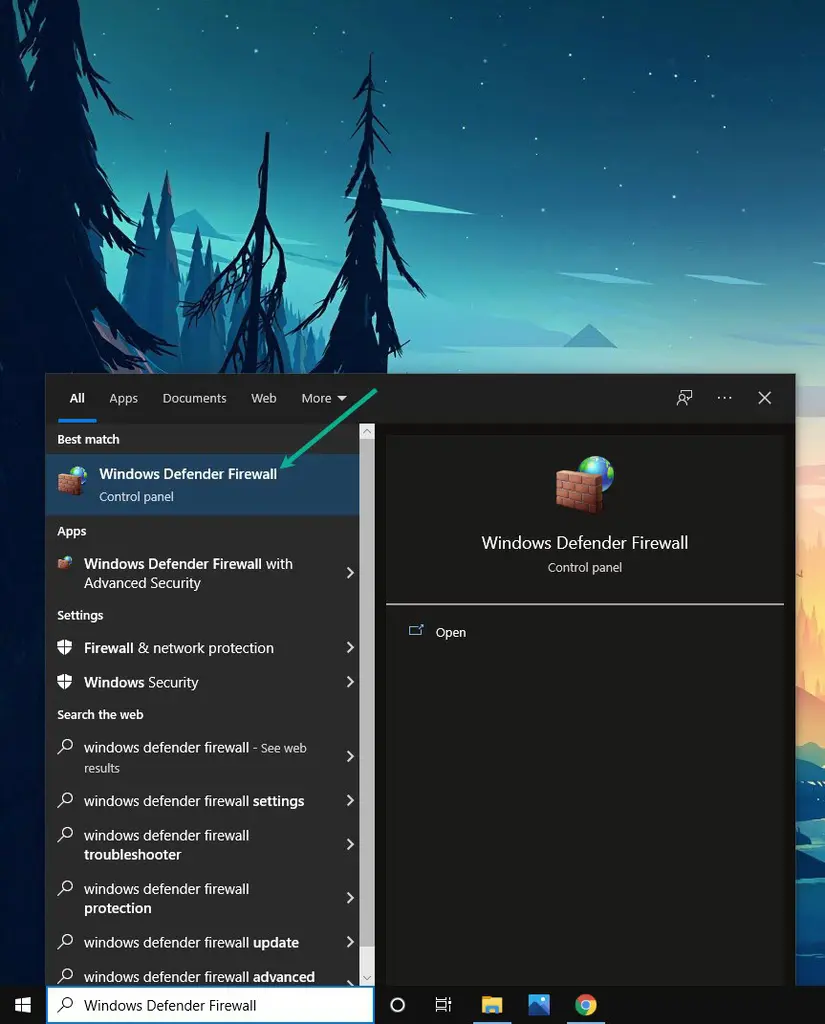Open Windows Defender Firewall best match result
The height and width of the screenshot is (1024, 825).
pyautogui.click(x=202, y=484)
